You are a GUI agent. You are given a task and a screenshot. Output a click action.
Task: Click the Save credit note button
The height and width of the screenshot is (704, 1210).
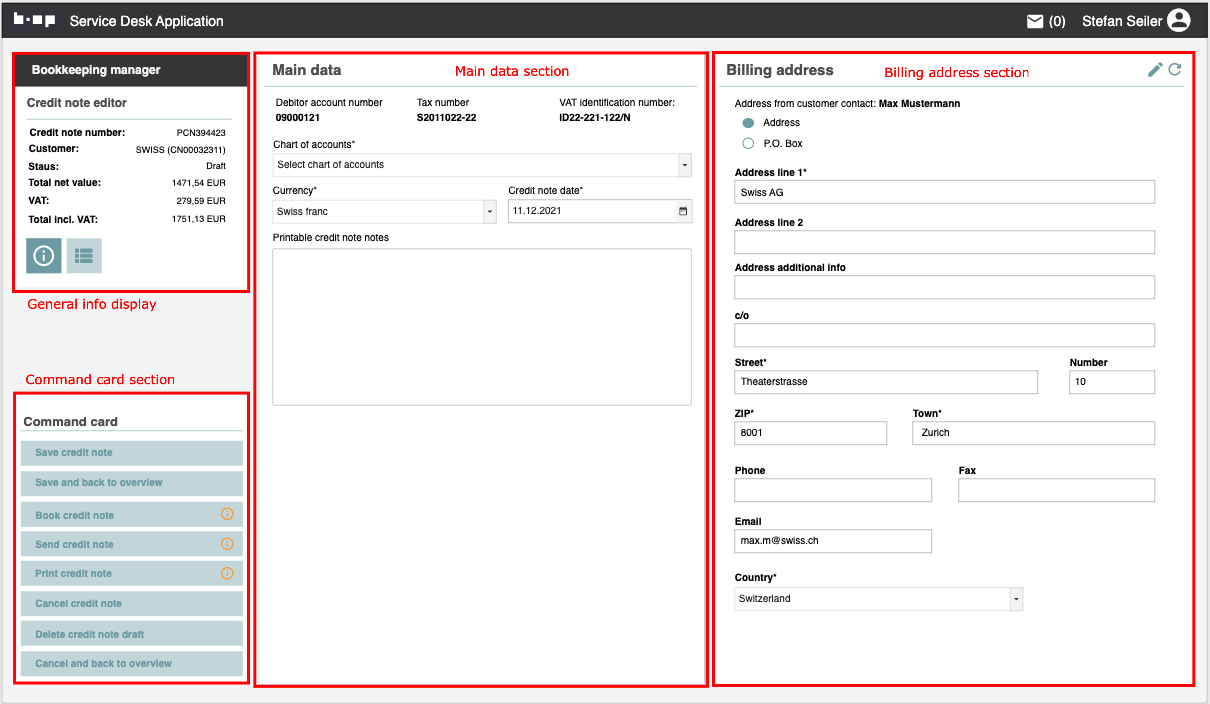pyautogui.click(x=131, y=453)
